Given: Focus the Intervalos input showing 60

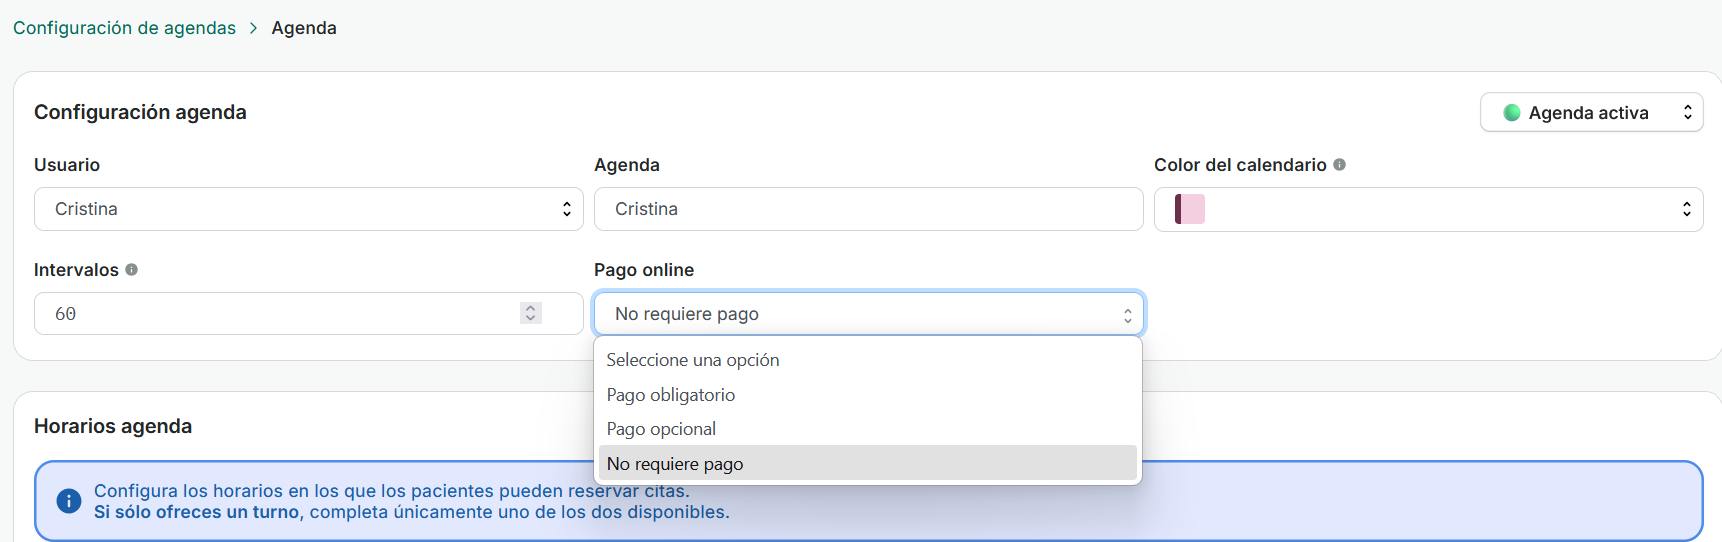Looking at the screenshot, I should point(280,314).
